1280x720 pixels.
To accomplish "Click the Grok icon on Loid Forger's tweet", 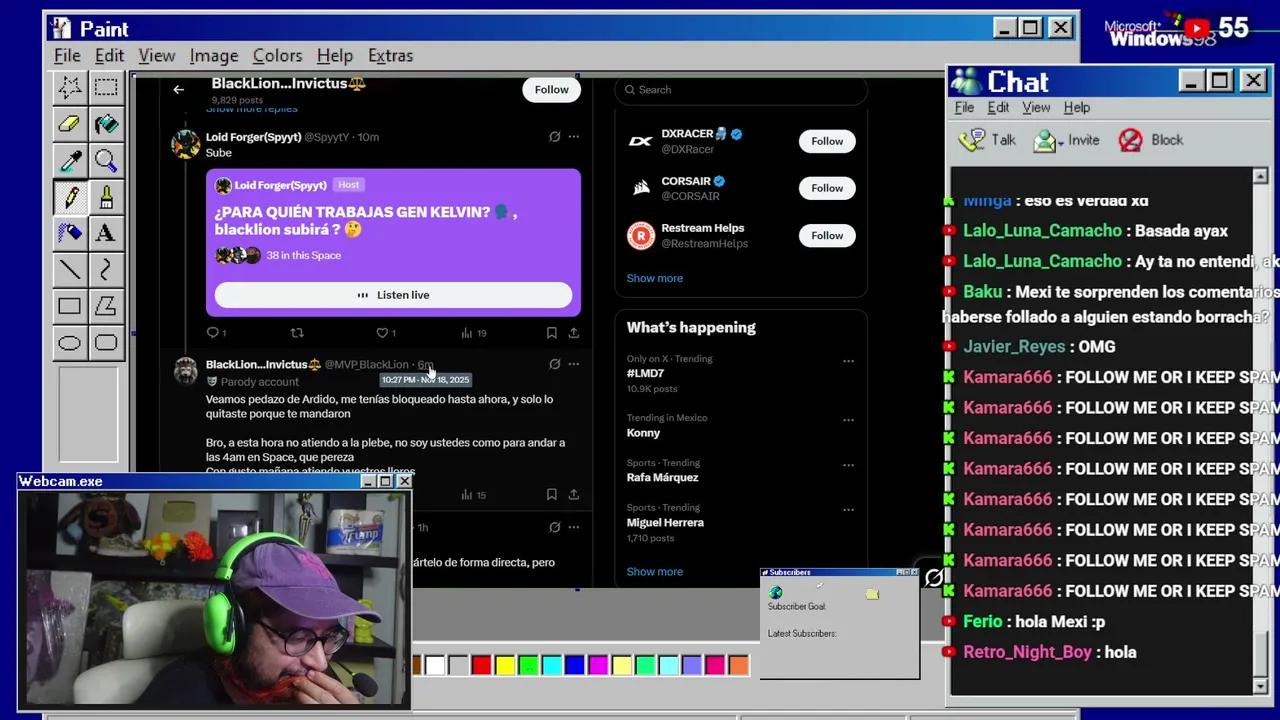I will point(554,137).
